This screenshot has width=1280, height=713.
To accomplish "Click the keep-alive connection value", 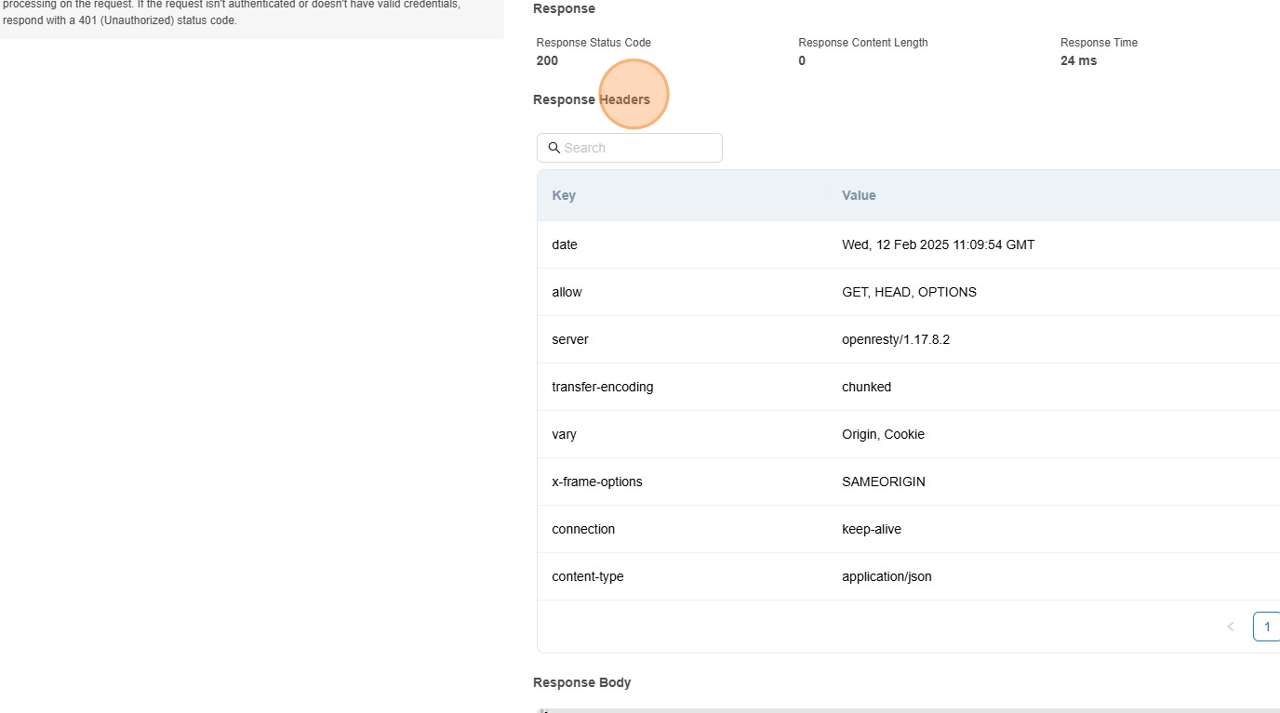I will (871, 529).
